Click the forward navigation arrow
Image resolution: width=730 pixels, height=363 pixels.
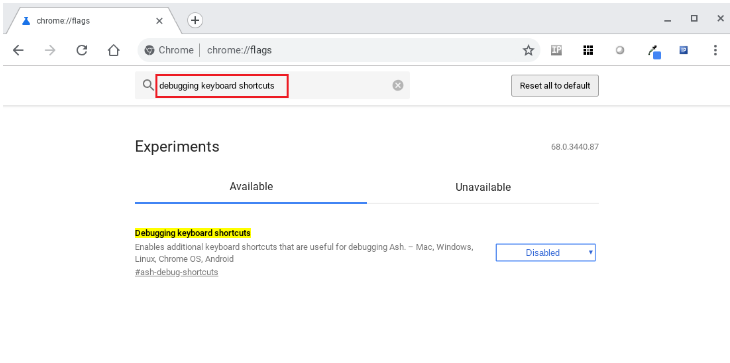pos(50,50)
